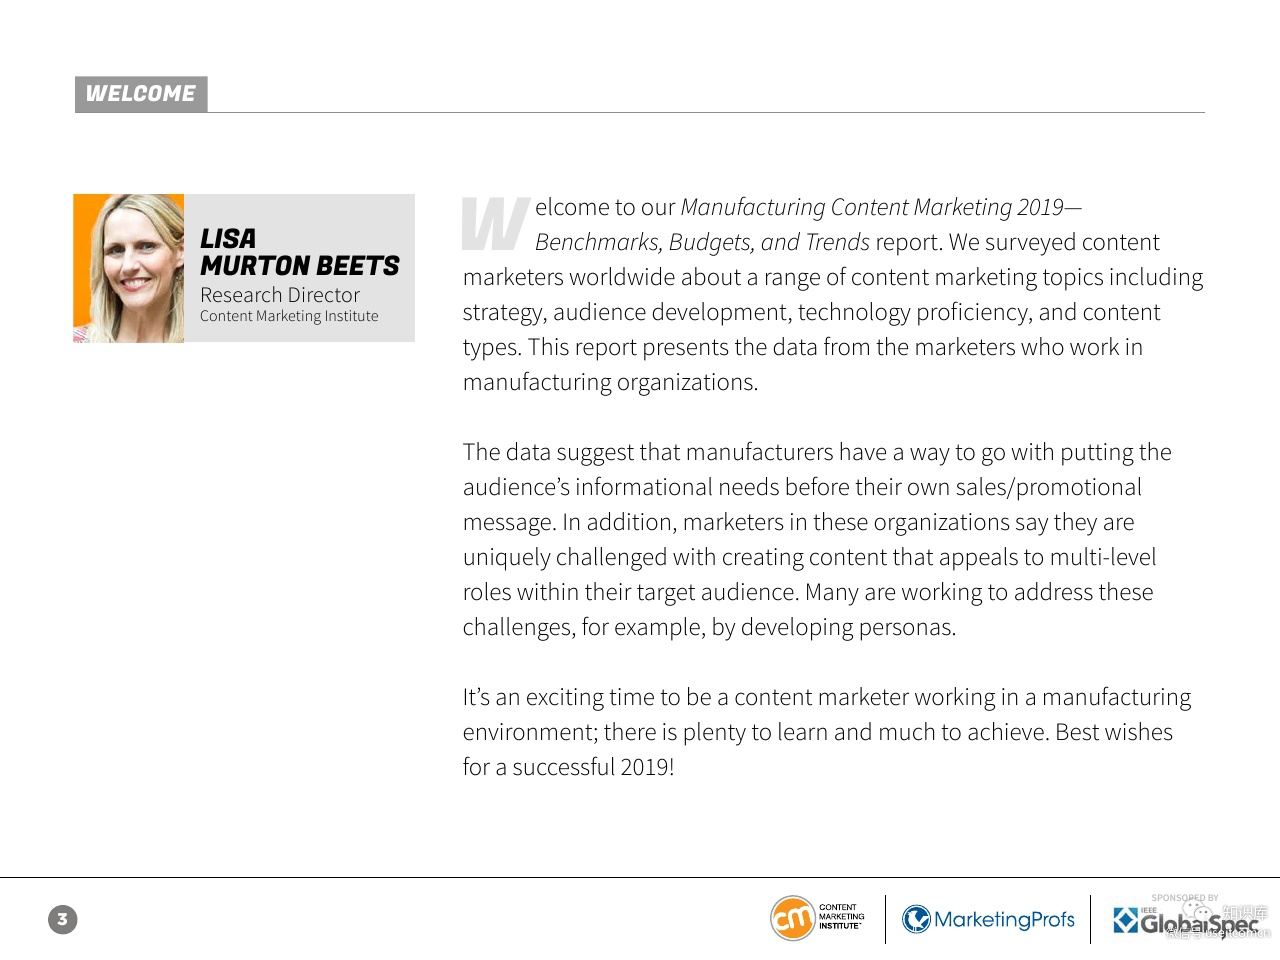The width and height of the screenshot is (1280, 960).
Task: Click the 'SPONSORED BY' label
Action: point(1184,898)
